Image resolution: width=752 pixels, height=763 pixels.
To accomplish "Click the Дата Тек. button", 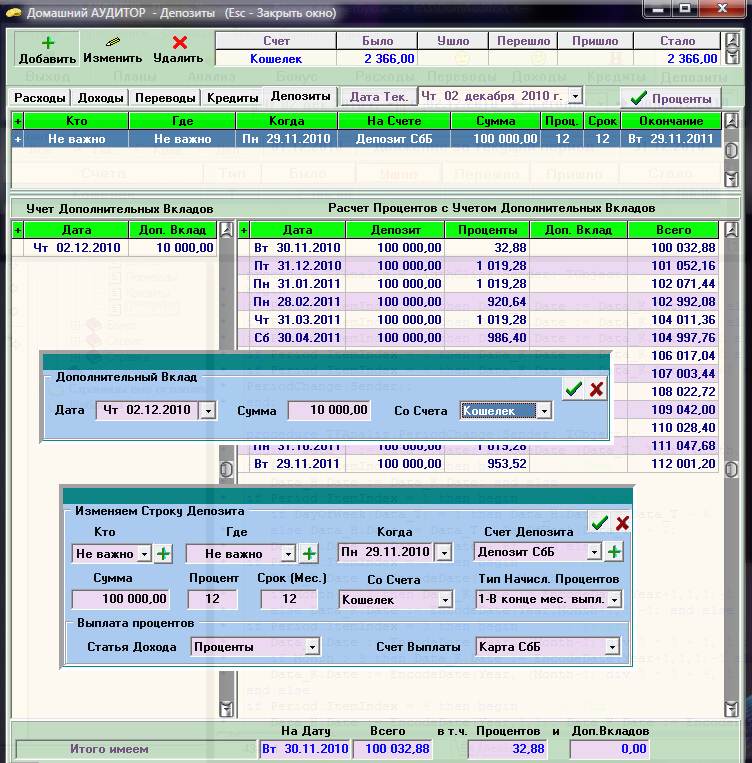I will coord(378,97).
